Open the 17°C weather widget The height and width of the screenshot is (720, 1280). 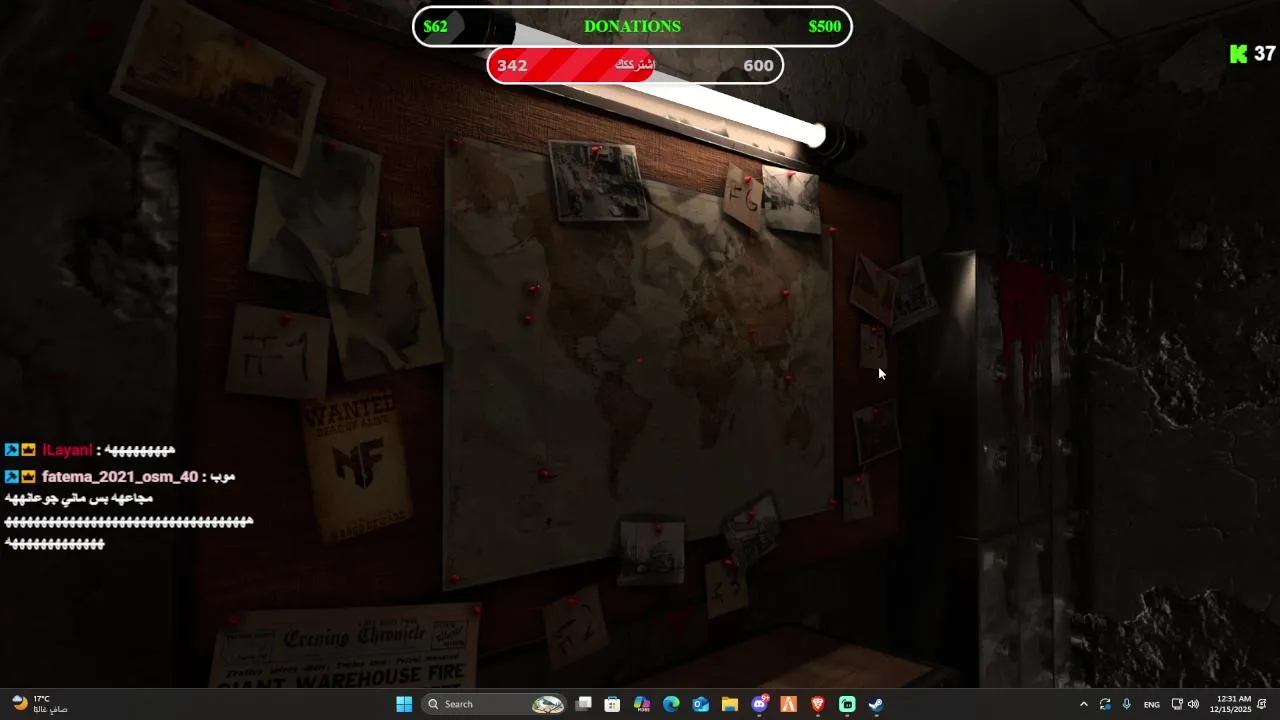(x=38, y=704)
